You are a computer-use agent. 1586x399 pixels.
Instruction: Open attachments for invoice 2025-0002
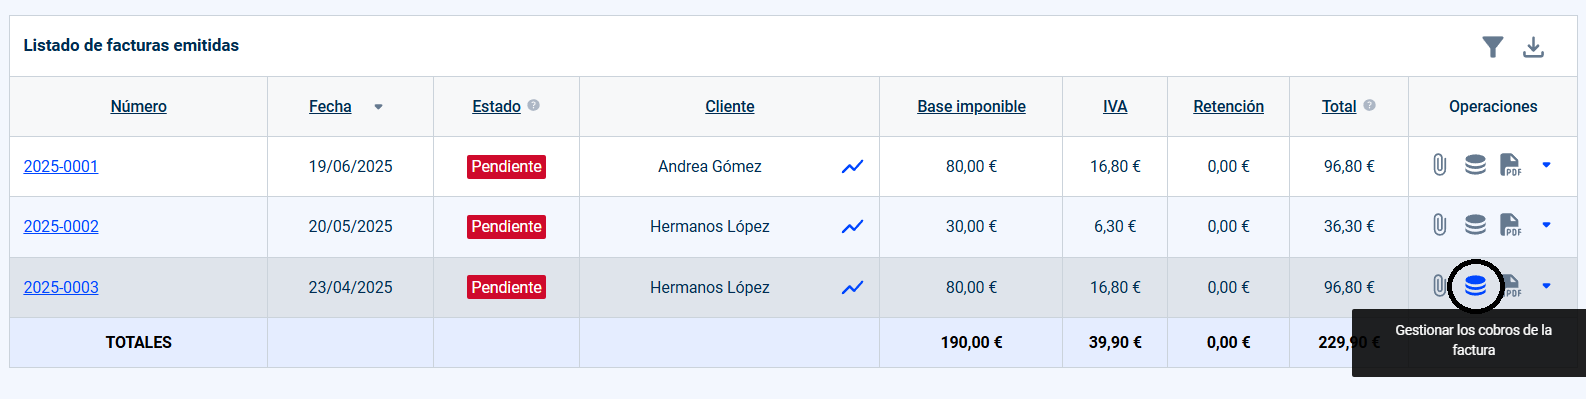point(1439,225)
